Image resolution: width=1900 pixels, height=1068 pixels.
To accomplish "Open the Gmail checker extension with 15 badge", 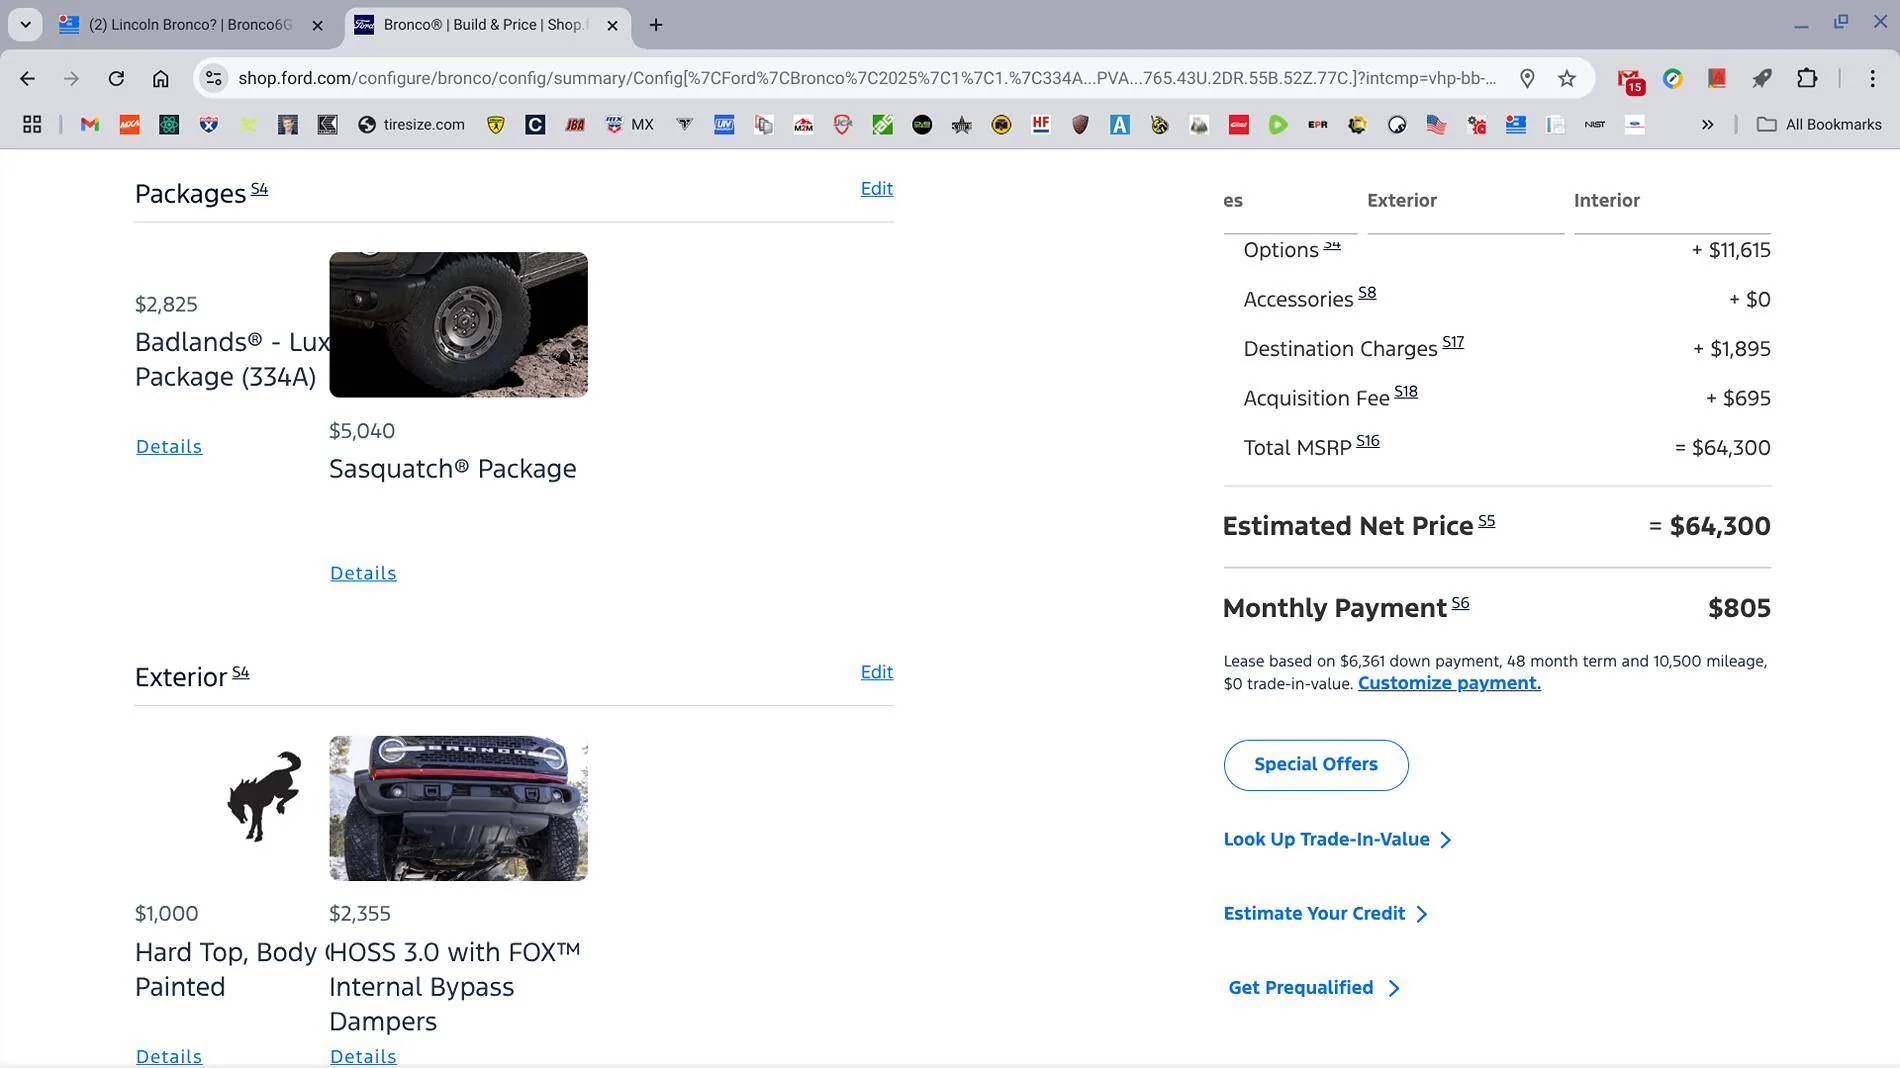I will coord(1630,80).
